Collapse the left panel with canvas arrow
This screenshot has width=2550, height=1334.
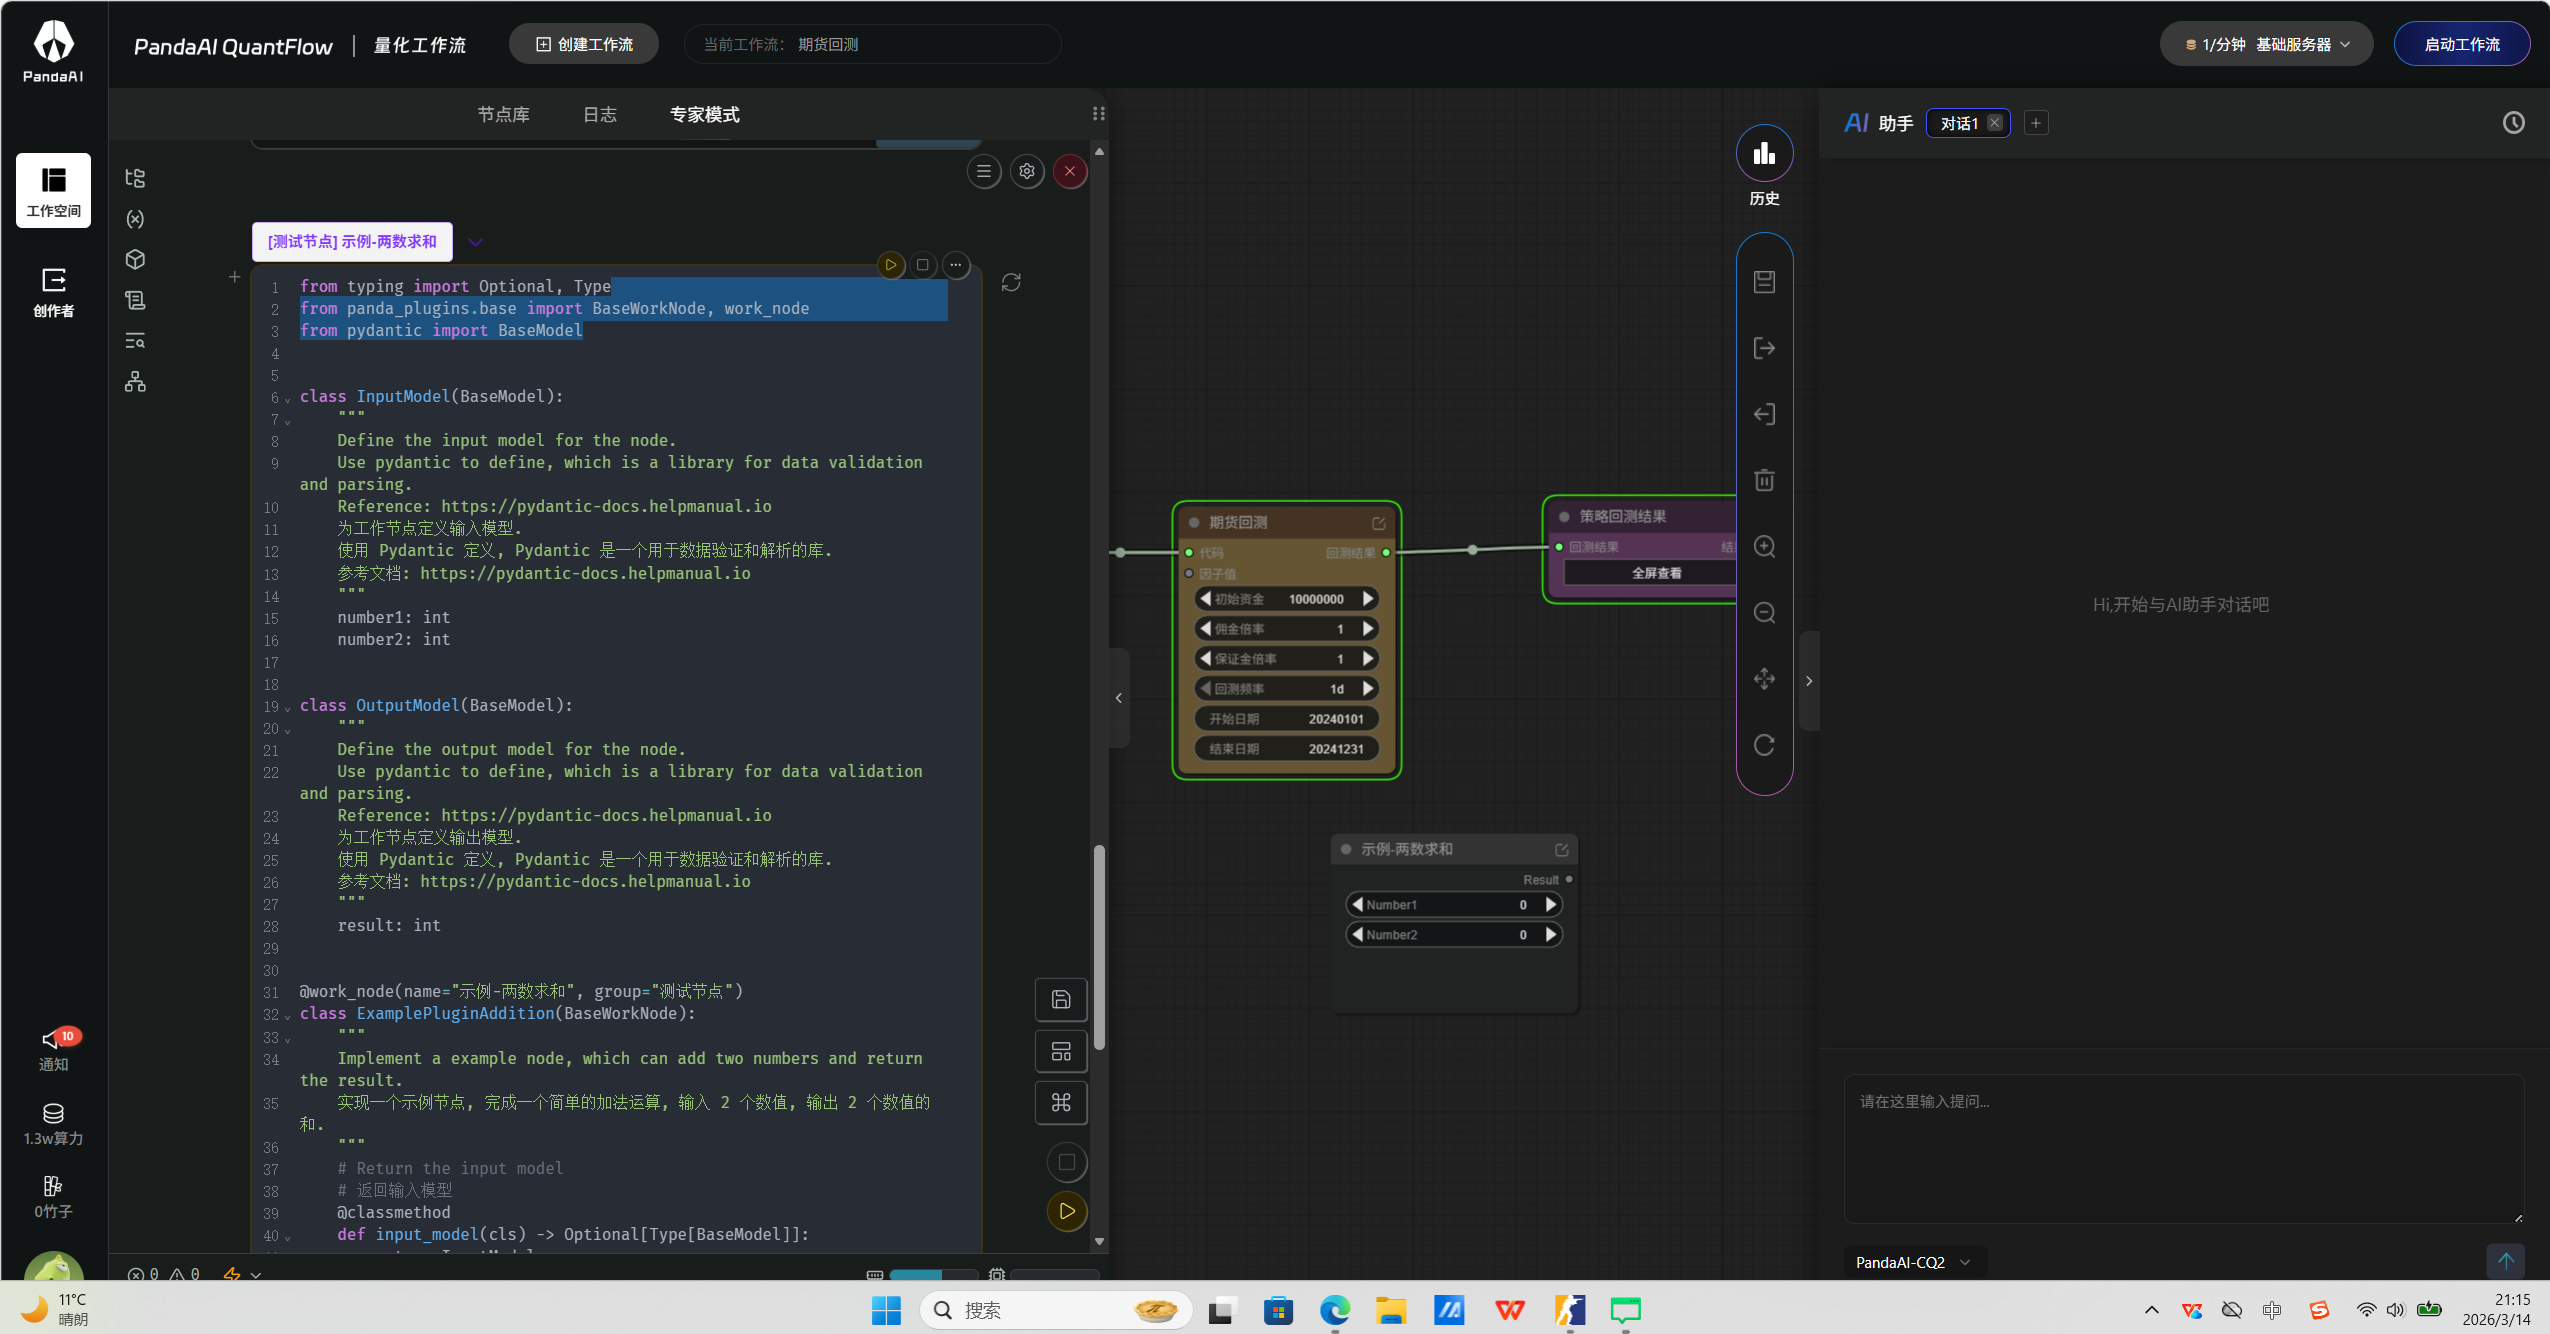tap(1119, 698)
